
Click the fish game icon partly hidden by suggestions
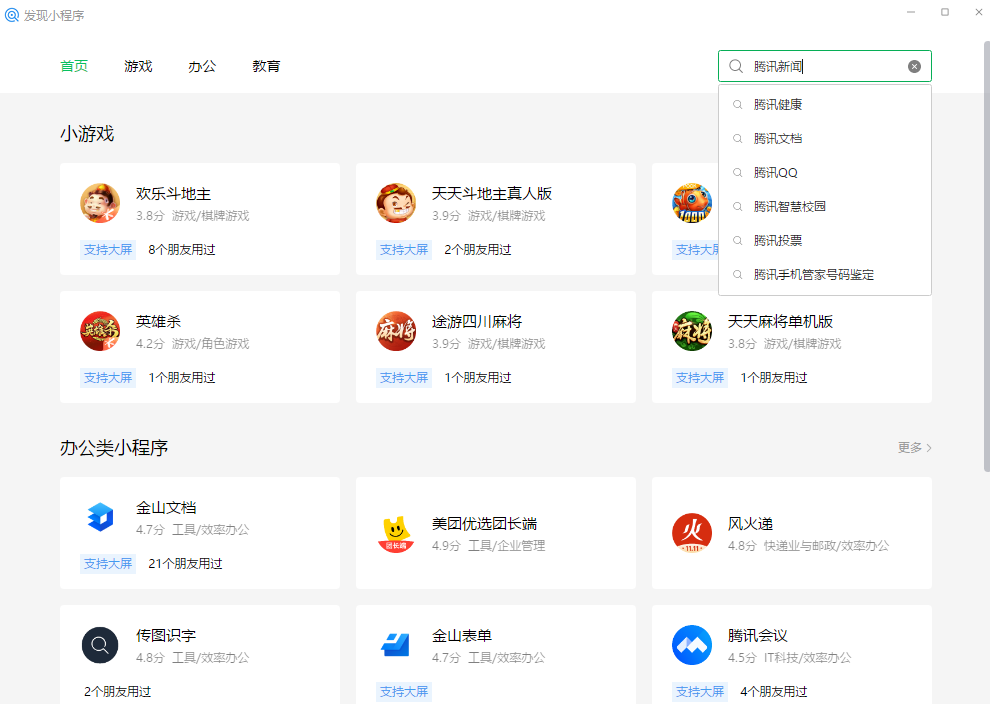[691, 203]
